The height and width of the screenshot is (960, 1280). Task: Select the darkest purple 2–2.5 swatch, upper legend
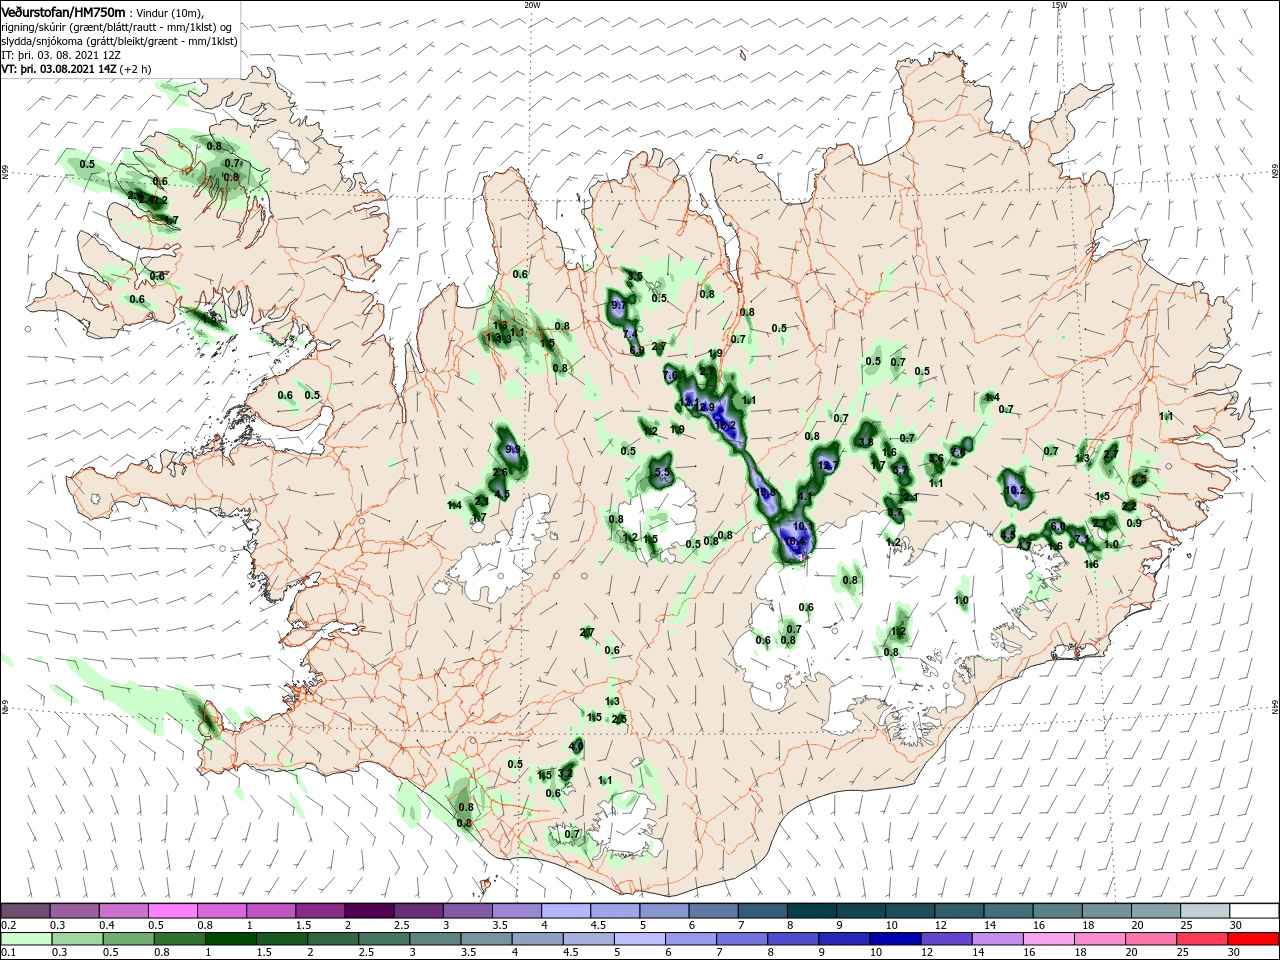coord(369,911)
